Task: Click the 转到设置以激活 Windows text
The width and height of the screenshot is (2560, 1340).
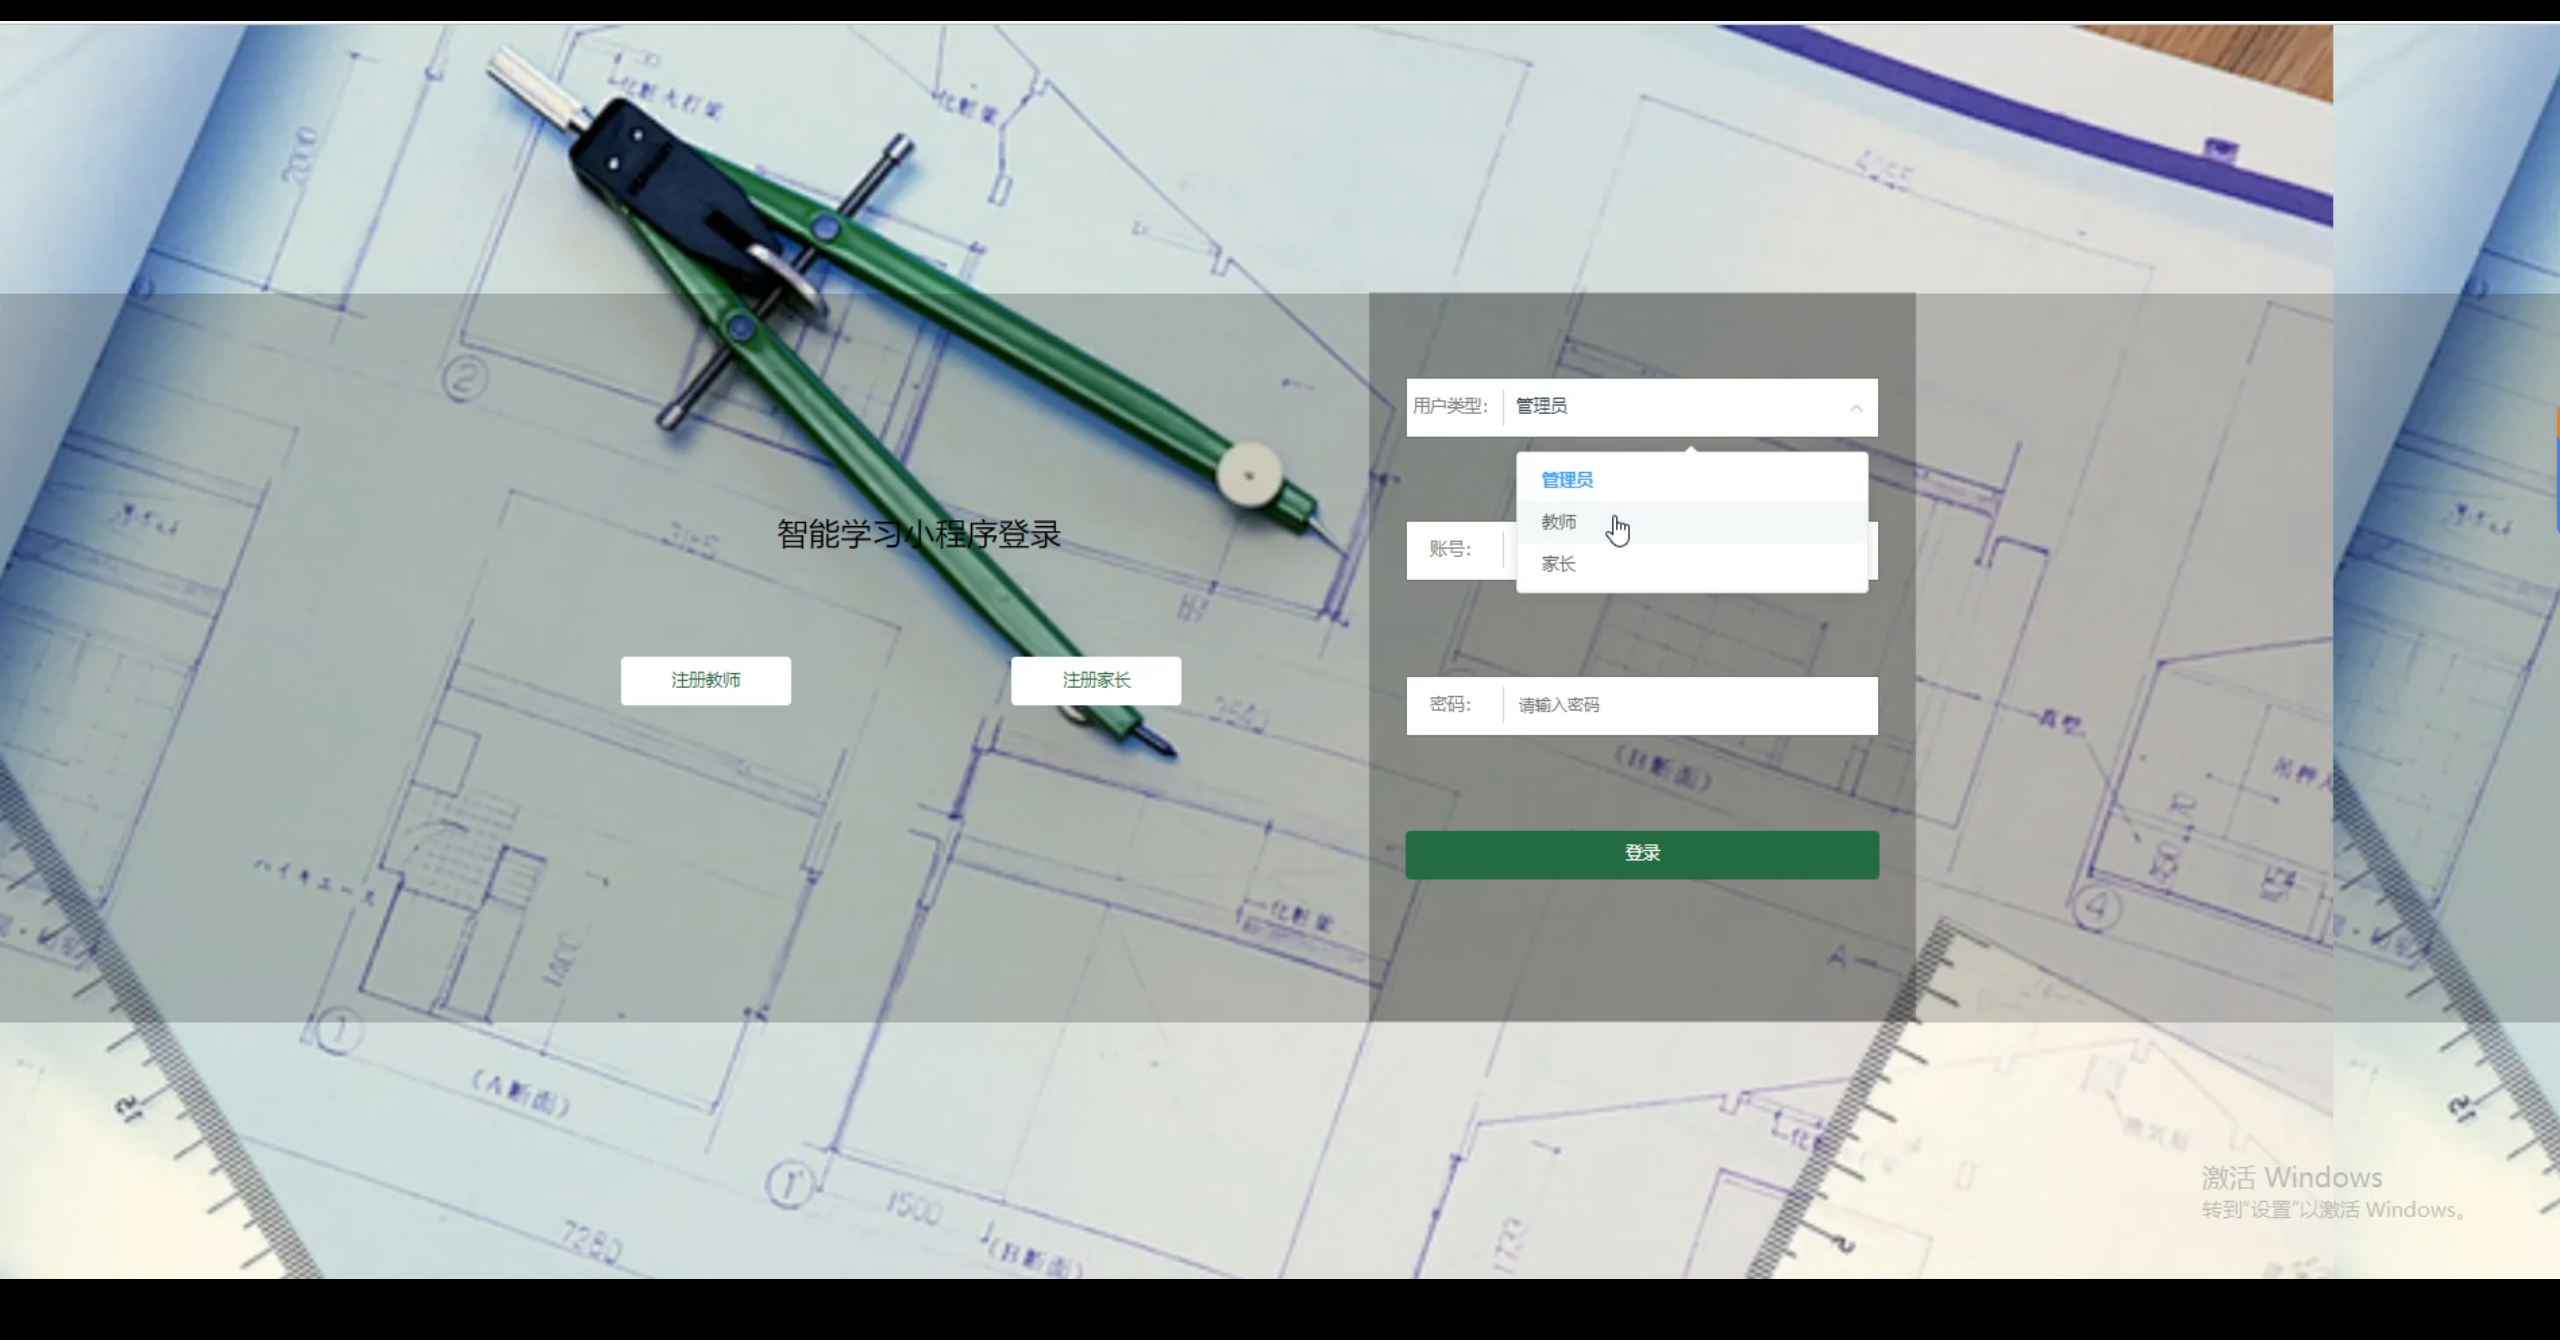Action: 2332,1210
